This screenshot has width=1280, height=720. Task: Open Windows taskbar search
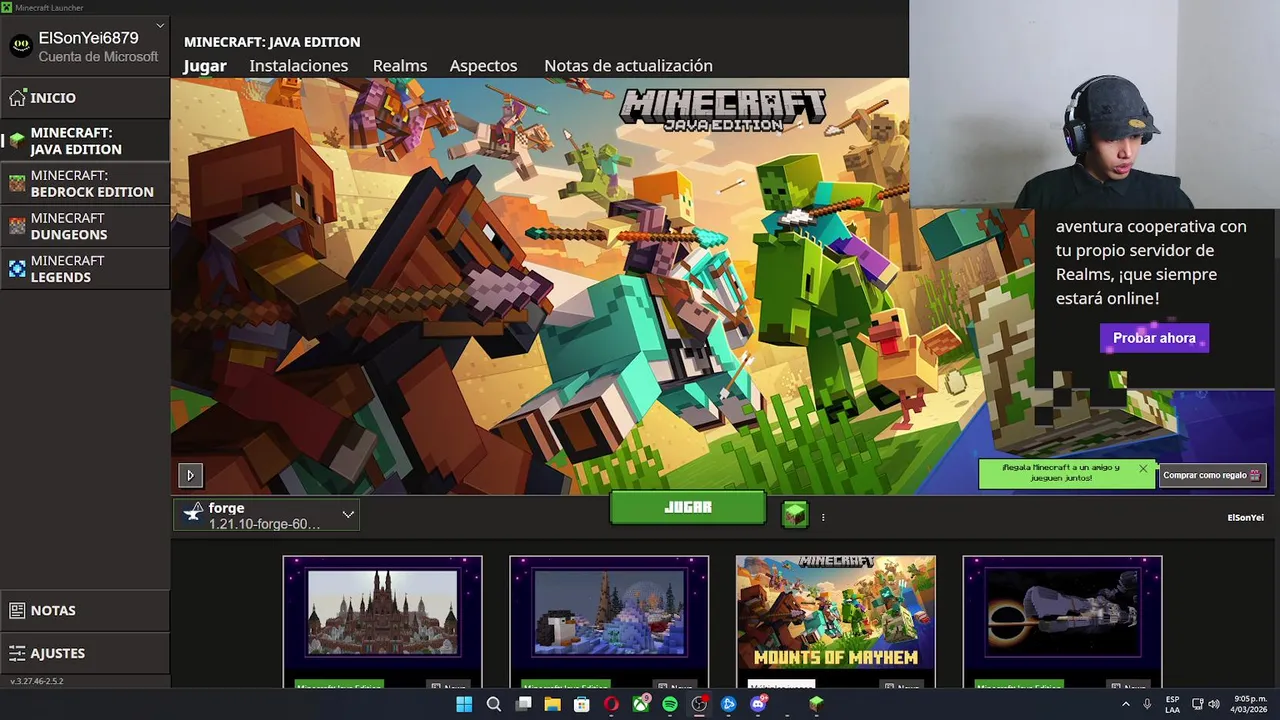tap(494, 704)
